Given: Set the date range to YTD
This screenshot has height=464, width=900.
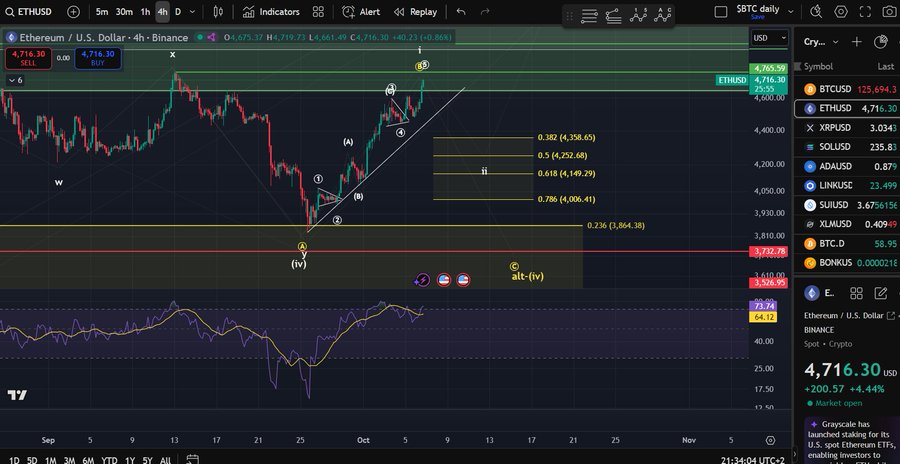Looking at the screenshot, I should point(109,460).
